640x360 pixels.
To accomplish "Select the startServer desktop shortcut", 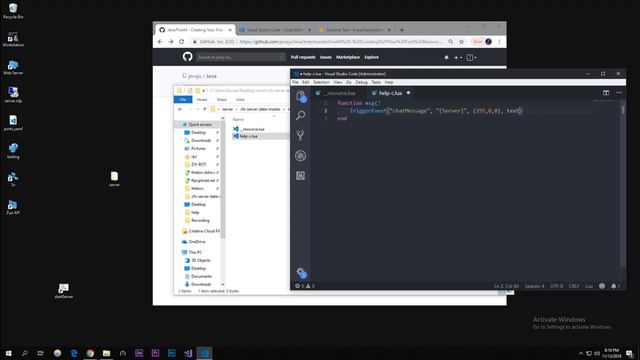I will click(64, 291).
